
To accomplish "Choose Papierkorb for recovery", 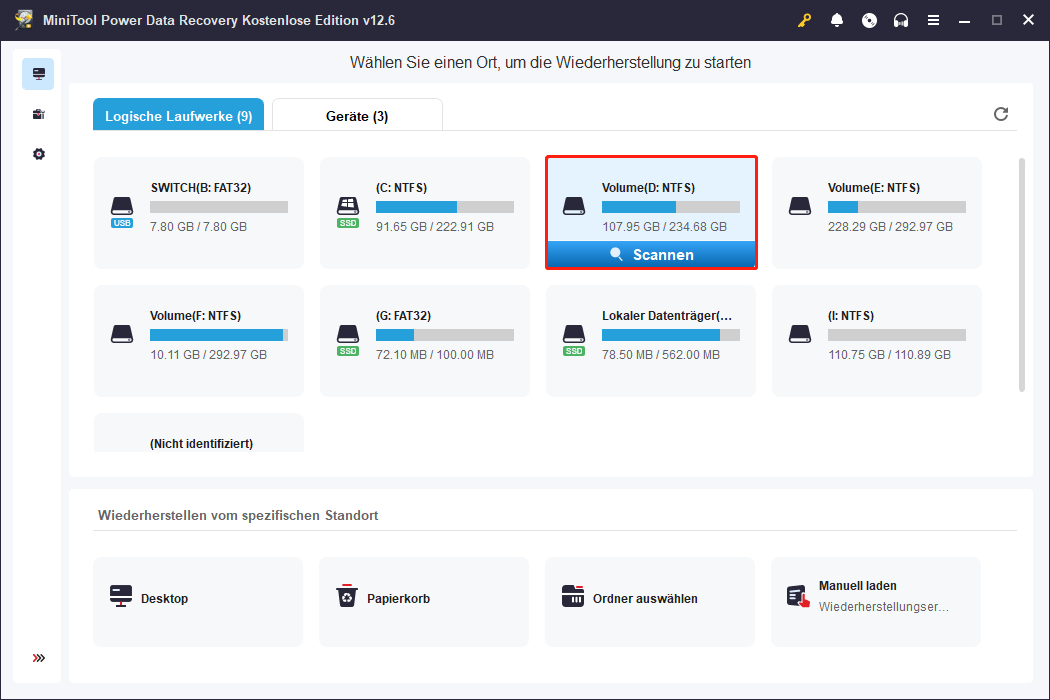I will coord(424,600).
